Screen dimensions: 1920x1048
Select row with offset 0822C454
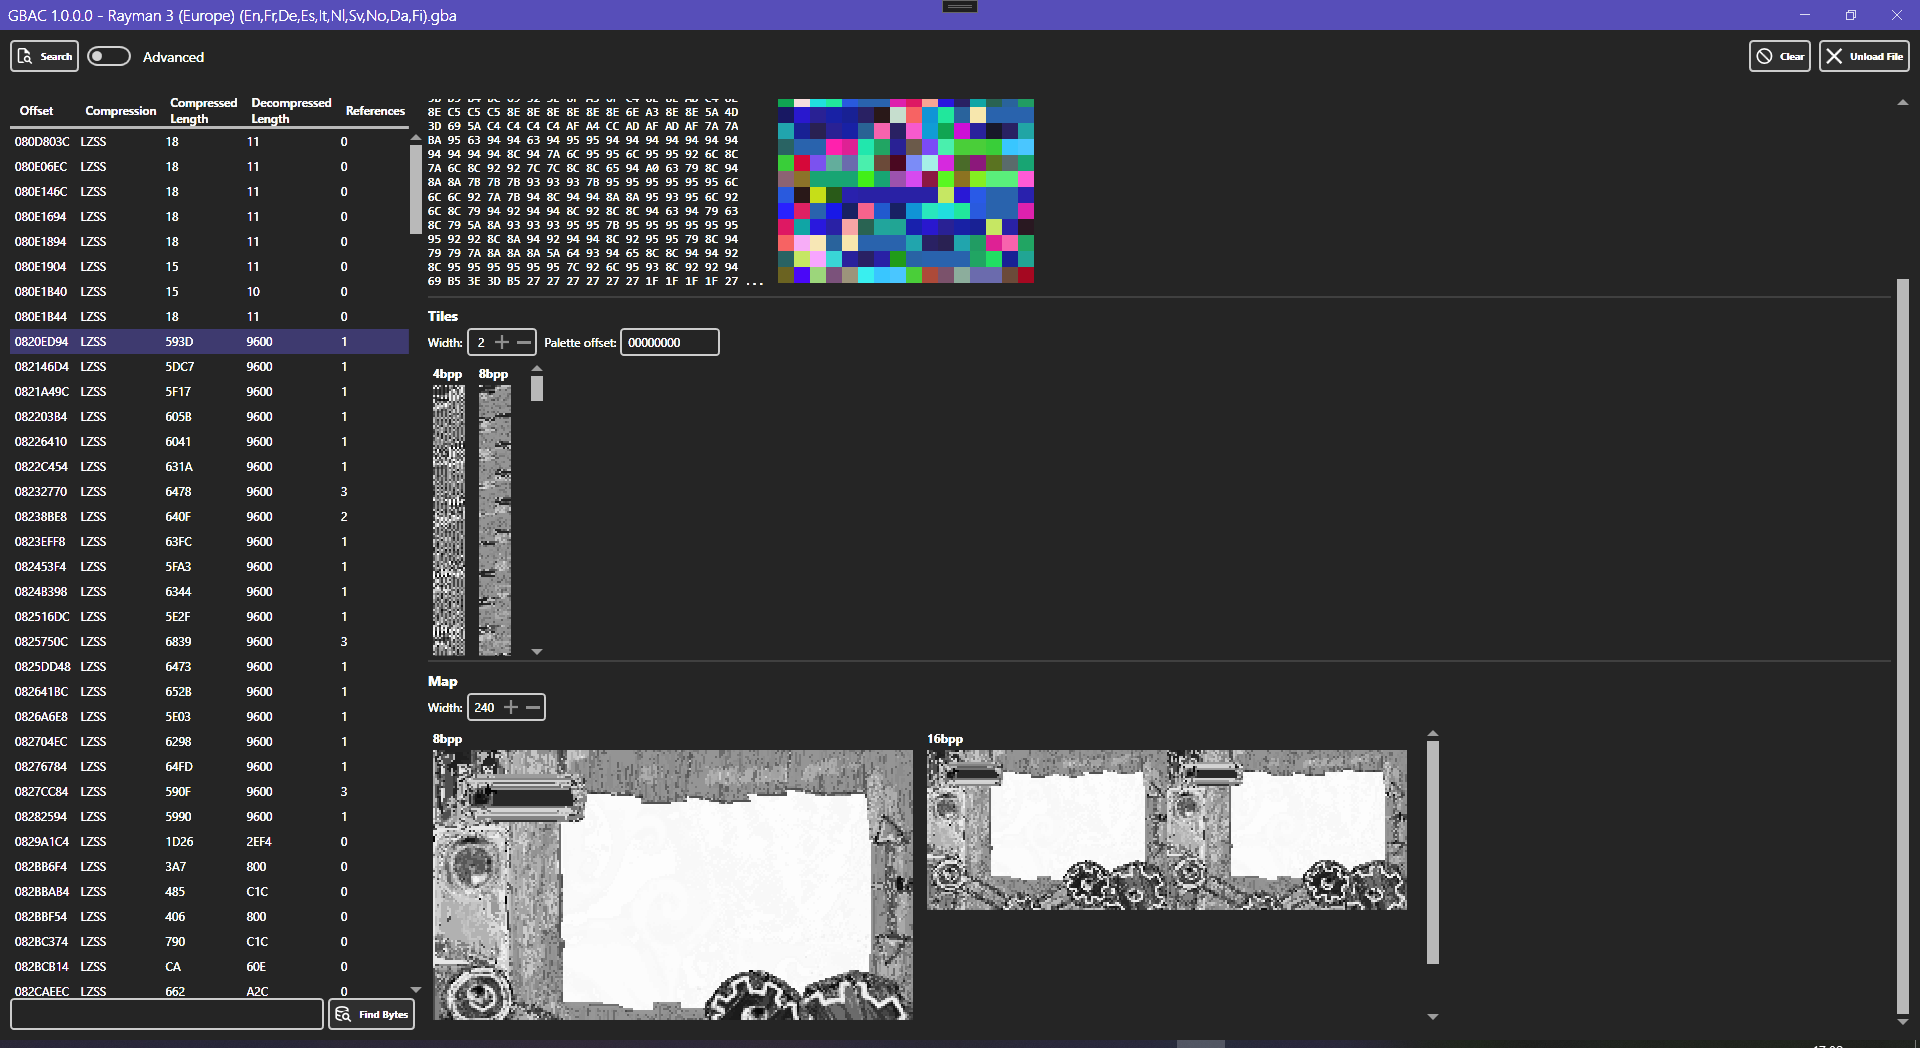[x=209, y=467]
